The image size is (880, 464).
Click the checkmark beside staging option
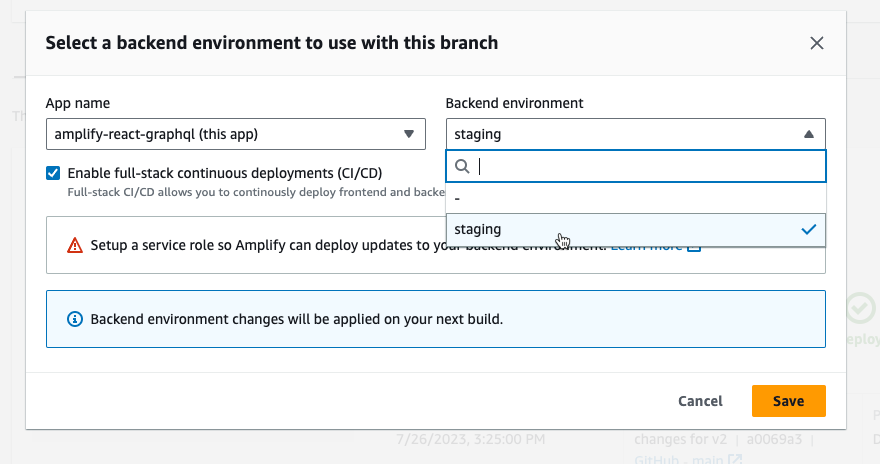(x=809, y=230)
